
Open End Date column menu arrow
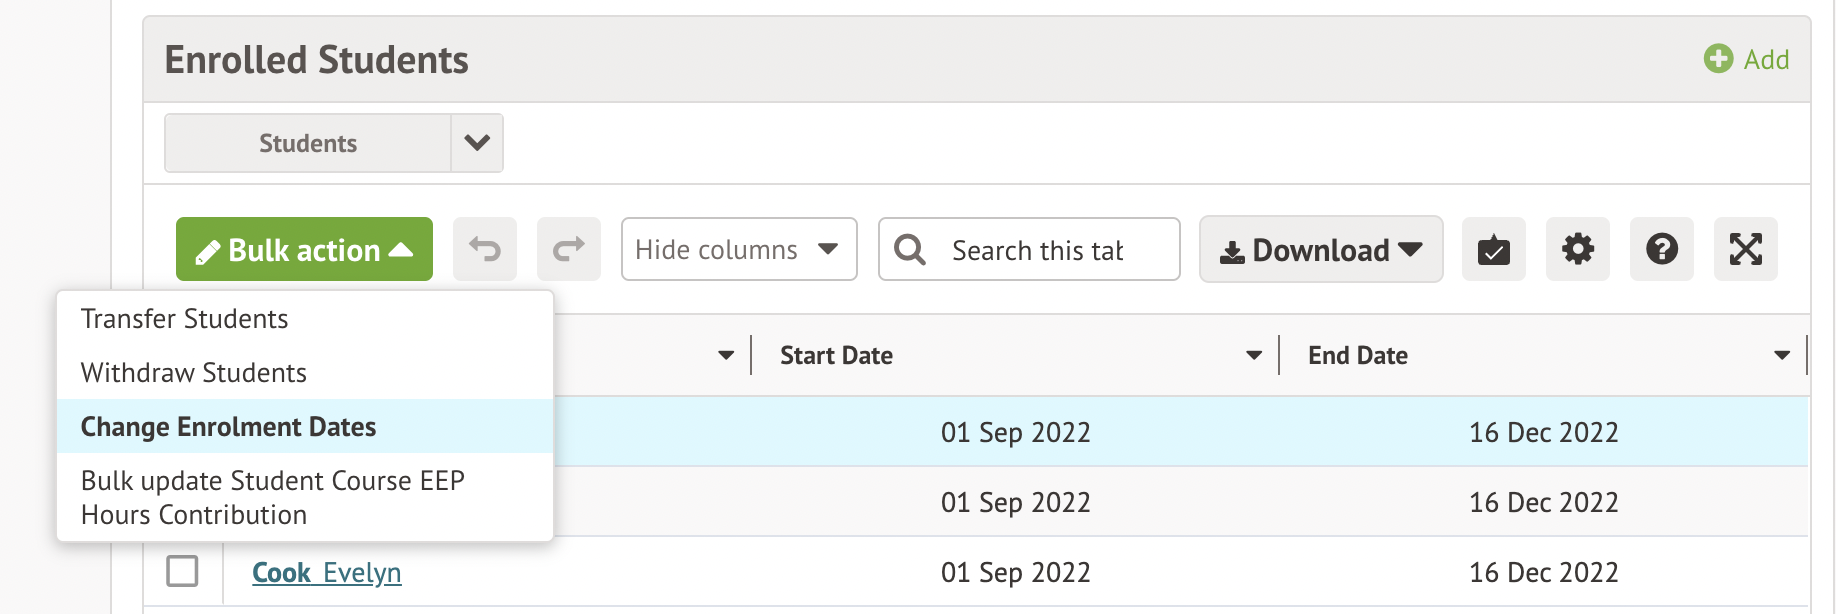pos(1781,356)
